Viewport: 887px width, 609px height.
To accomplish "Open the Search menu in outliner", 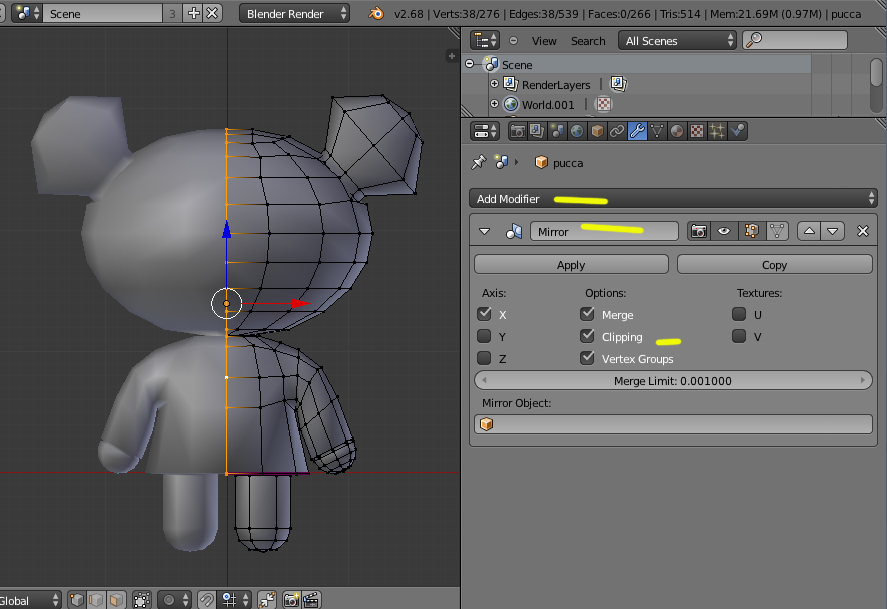I will [588, 41].
